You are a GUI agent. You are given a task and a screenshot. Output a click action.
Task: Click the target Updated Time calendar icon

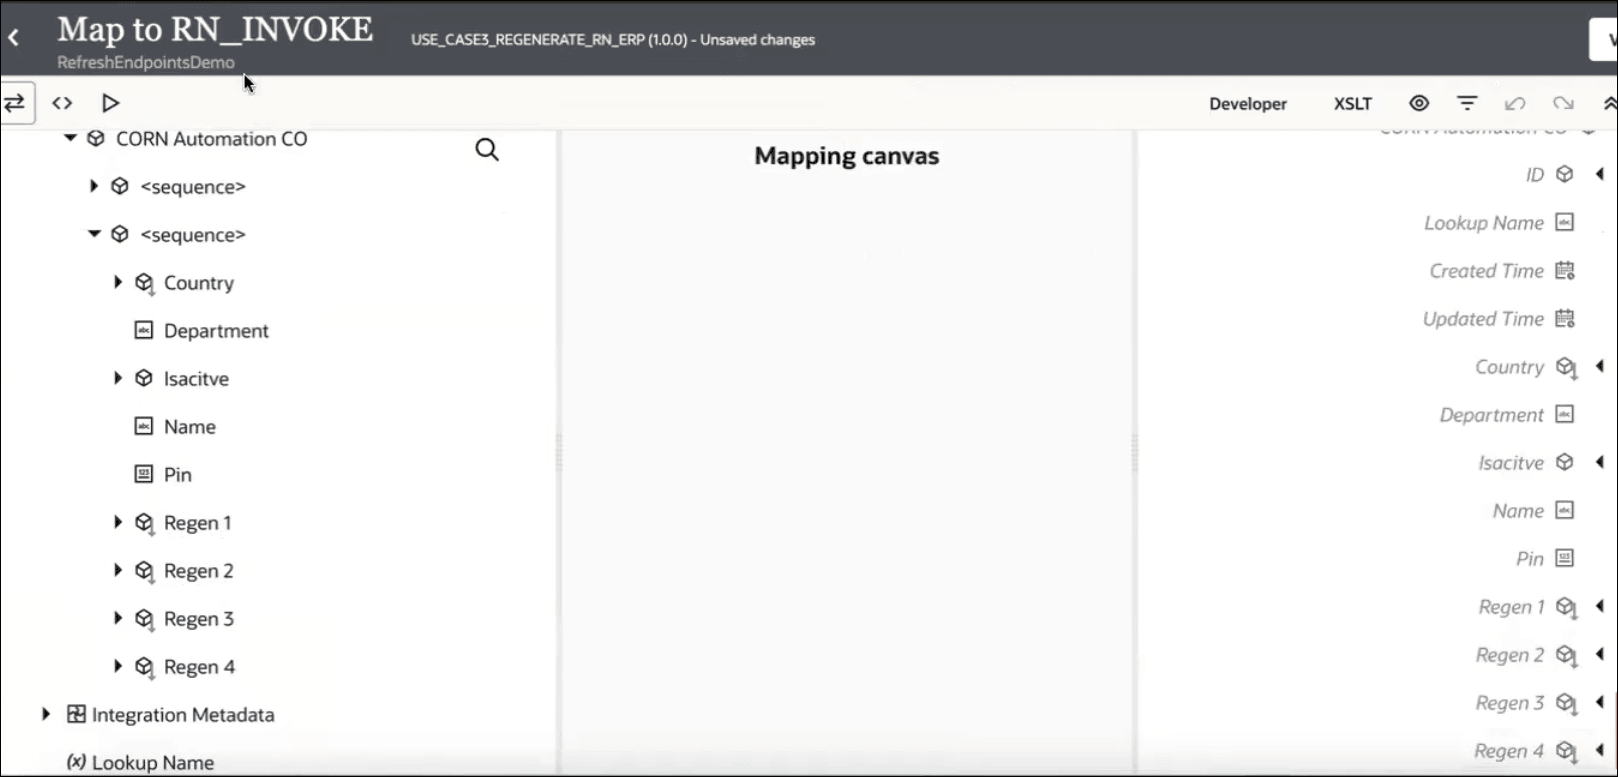tap(1565, 318)
